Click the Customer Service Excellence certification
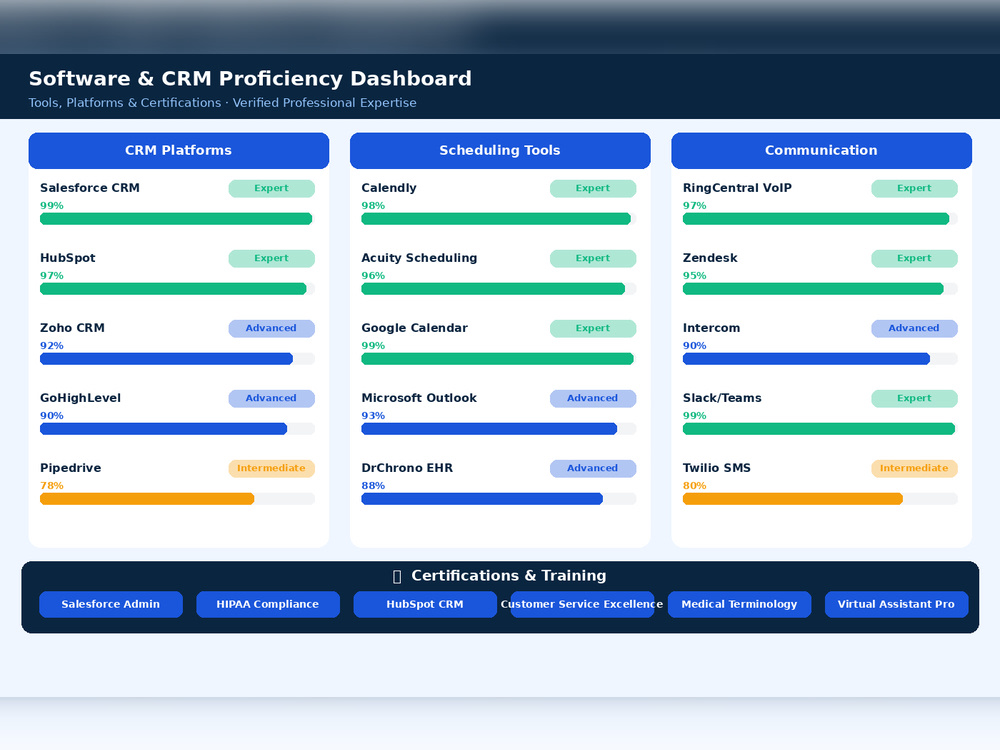The width and height of the screenshot is (1000, 750). click(582, 604)
